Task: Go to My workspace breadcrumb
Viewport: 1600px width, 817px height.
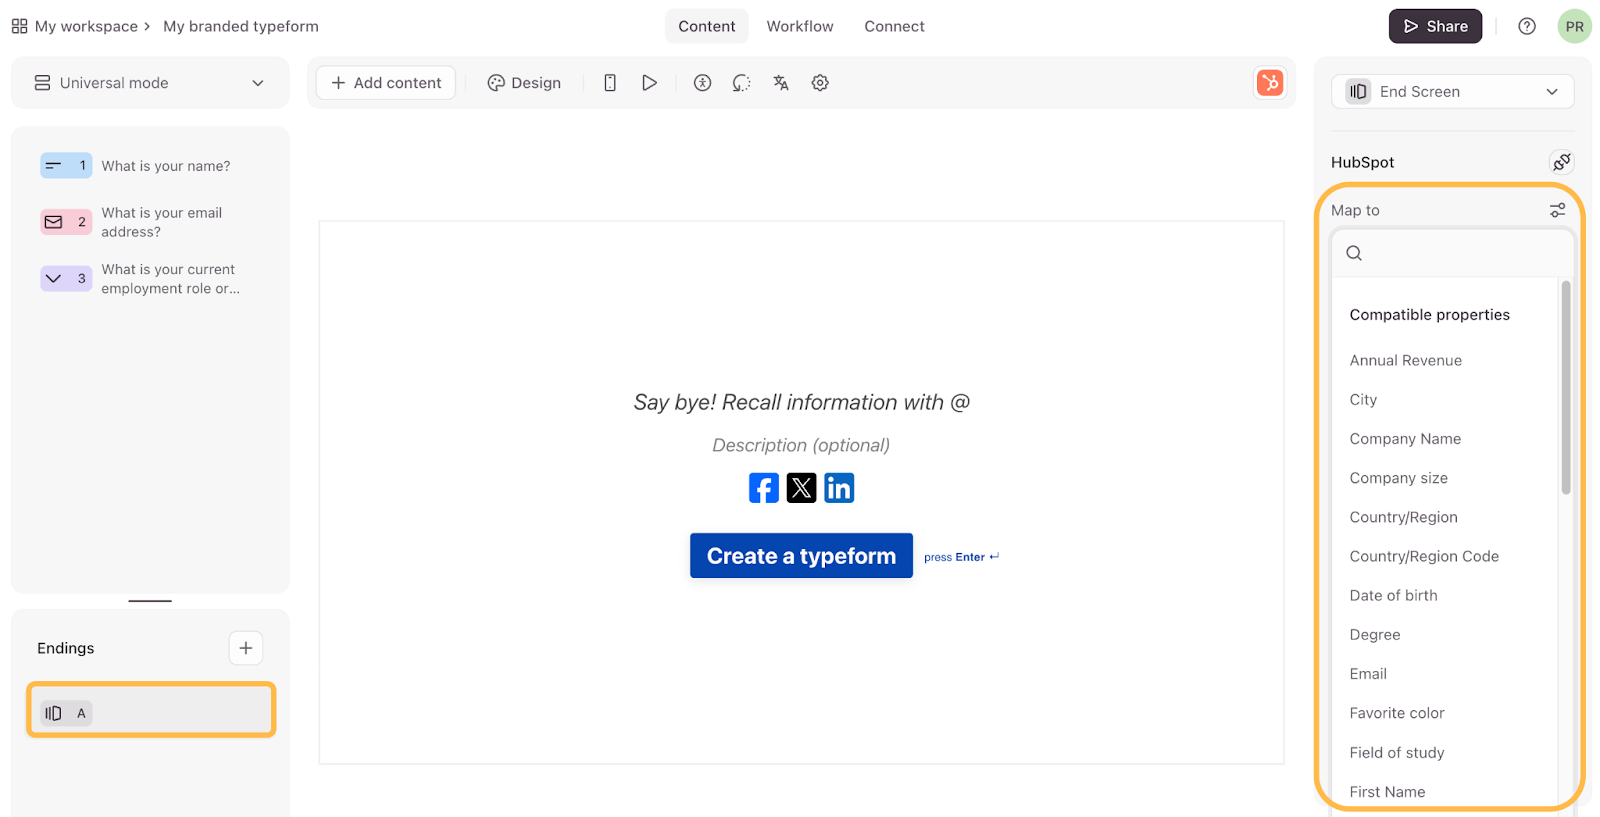Action: click(x=86, y=26)
